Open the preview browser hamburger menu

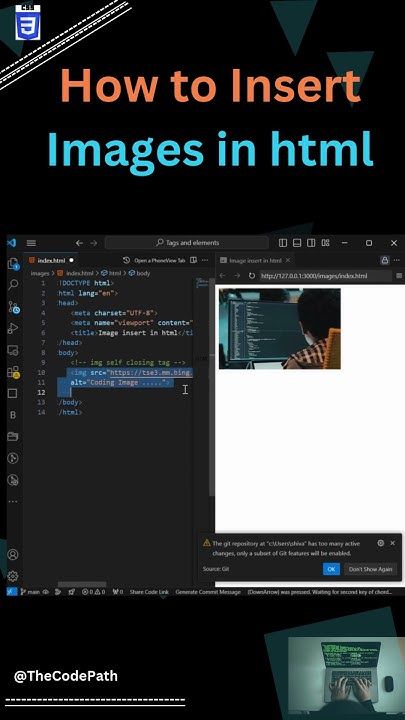tap(399, 276)
